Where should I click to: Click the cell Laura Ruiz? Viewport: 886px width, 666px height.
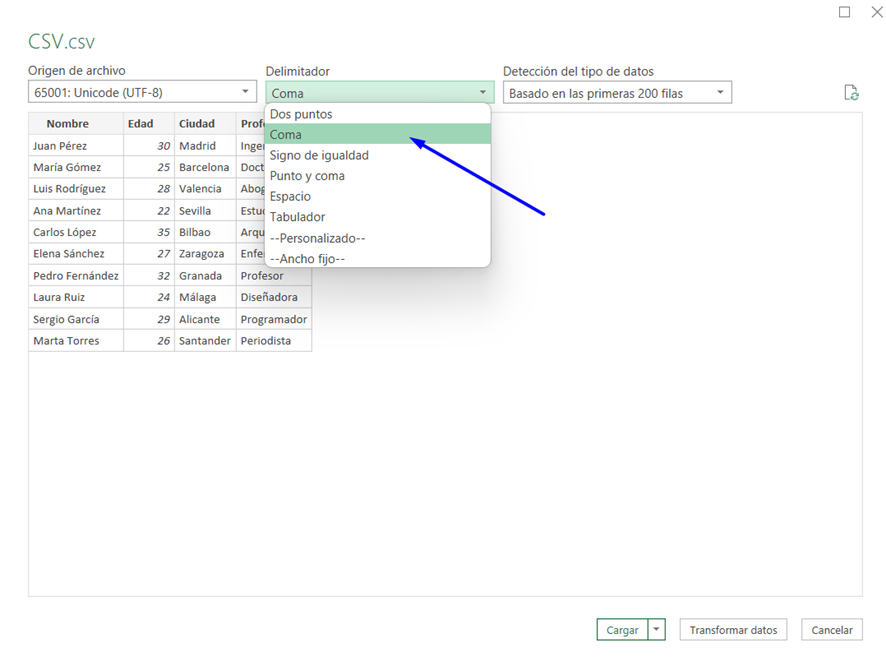[76, 297]
